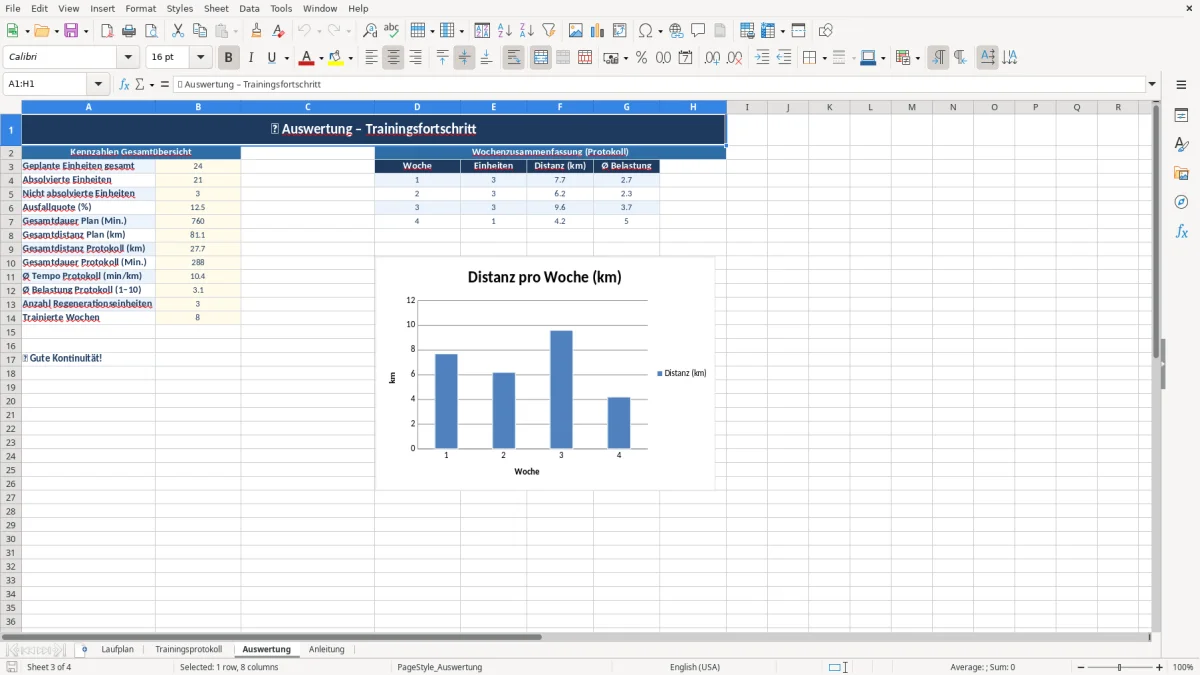Expand the Name Box dropdown
The height and width of the screenshot is (675, 1200).
pyautogui.click(x=98, y=84)
